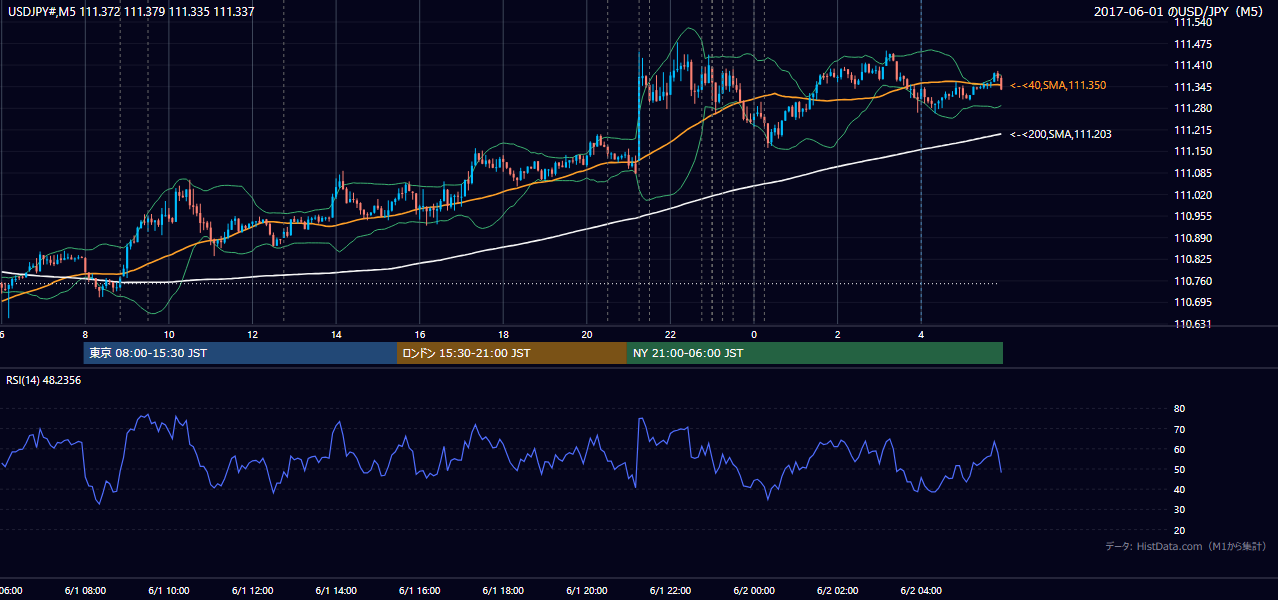
Task: Click the hour 16 label under the price chart
Action: (420, 334)
